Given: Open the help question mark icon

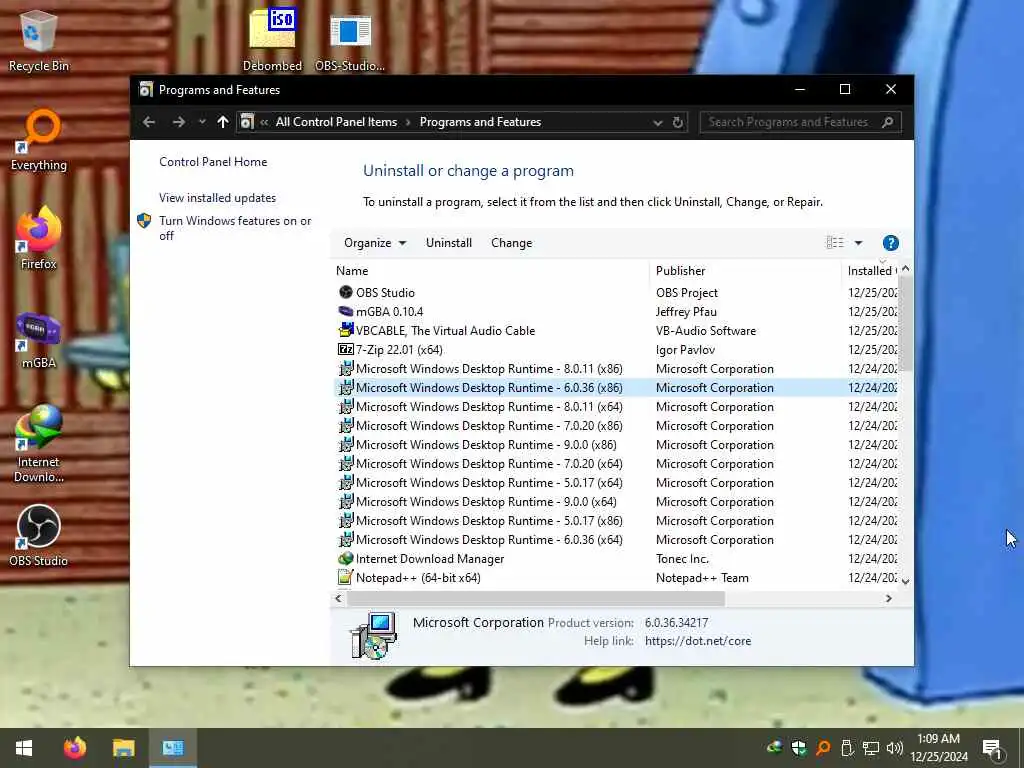Looking at the screenshot, I should pos(890,243).
